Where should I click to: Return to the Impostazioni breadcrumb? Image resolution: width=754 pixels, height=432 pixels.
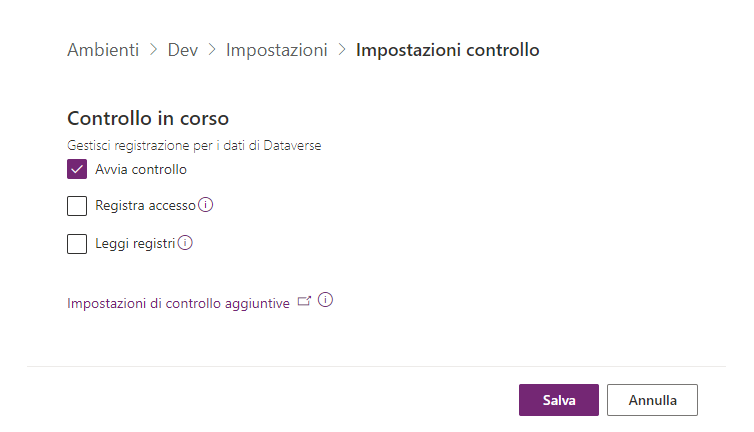(x=277, y=50)
